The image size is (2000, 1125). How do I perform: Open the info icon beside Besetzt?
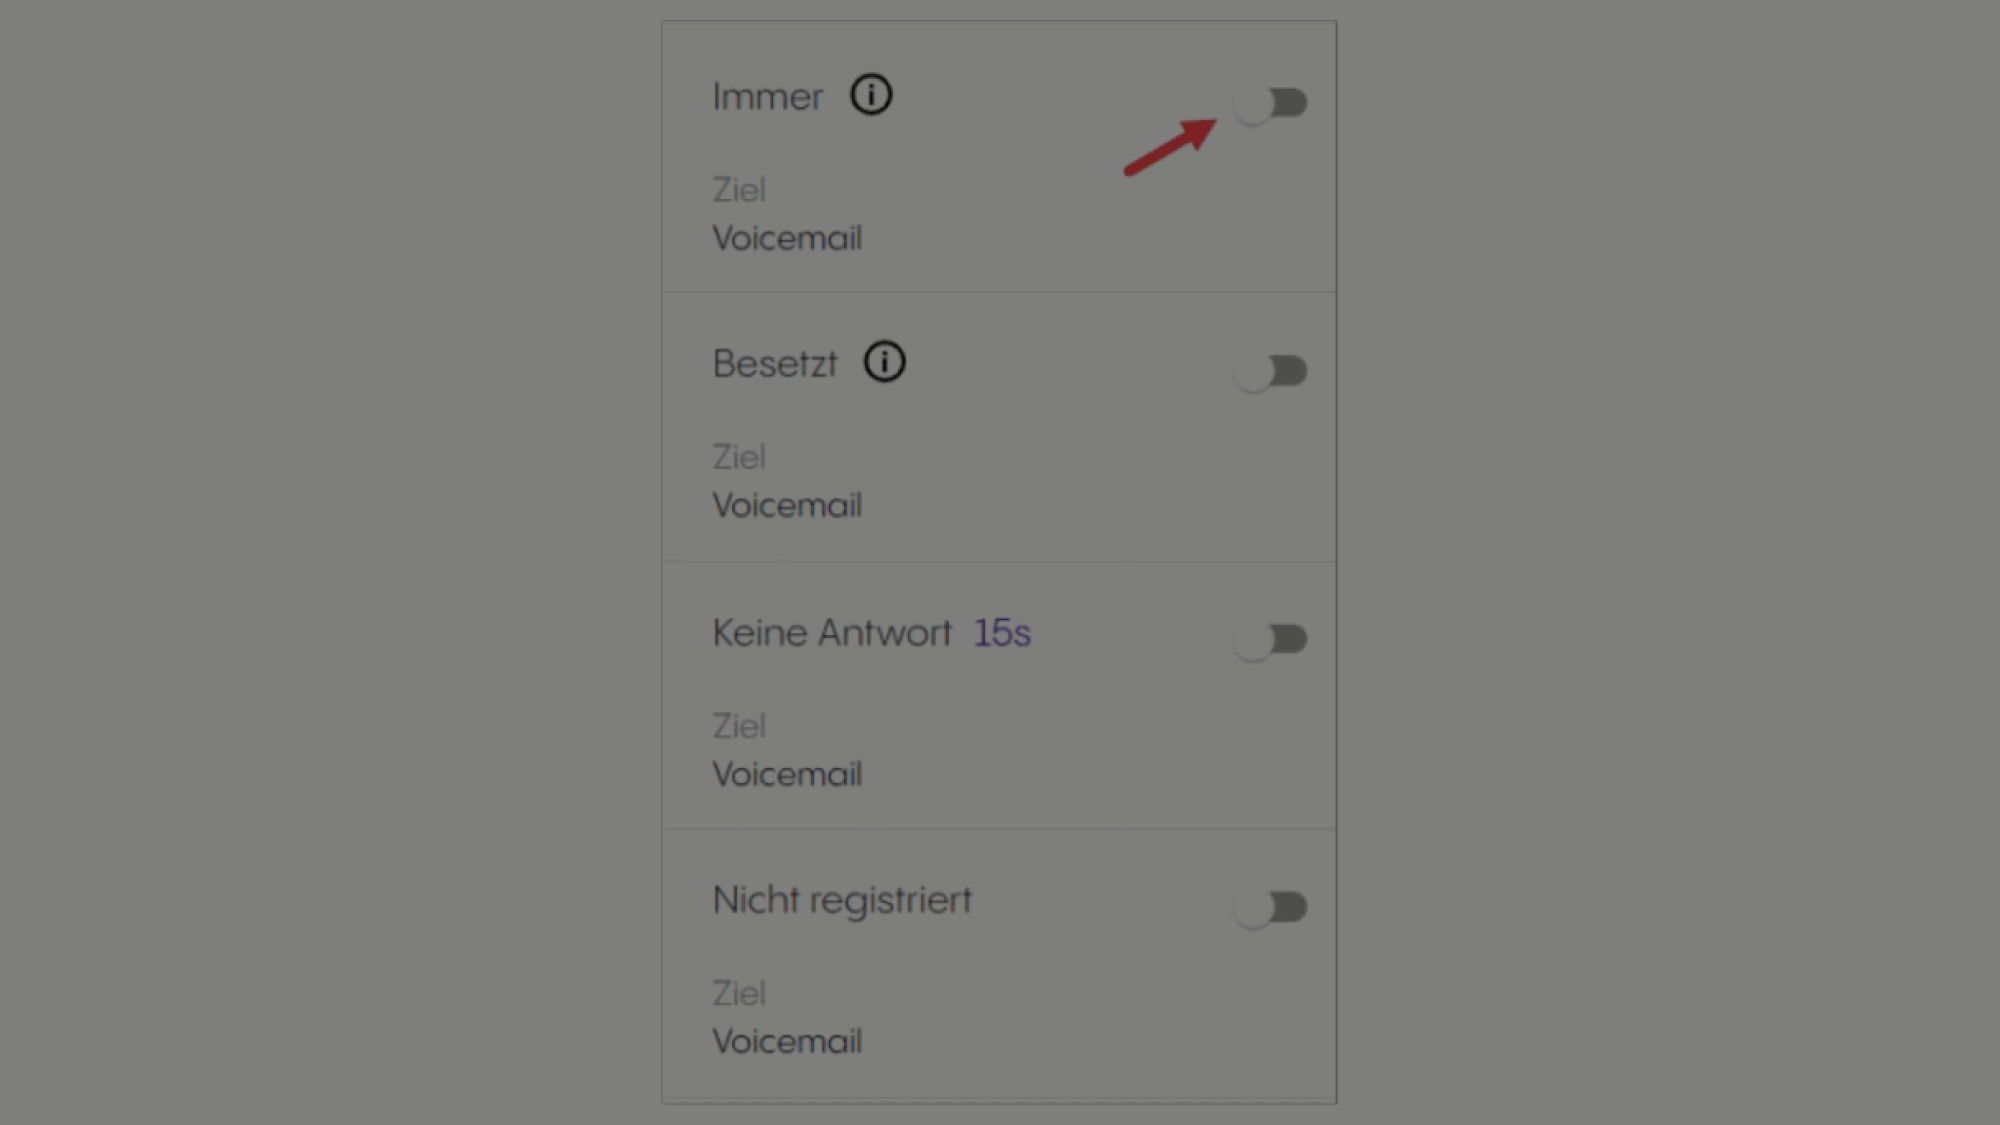(x=884, y=362)
